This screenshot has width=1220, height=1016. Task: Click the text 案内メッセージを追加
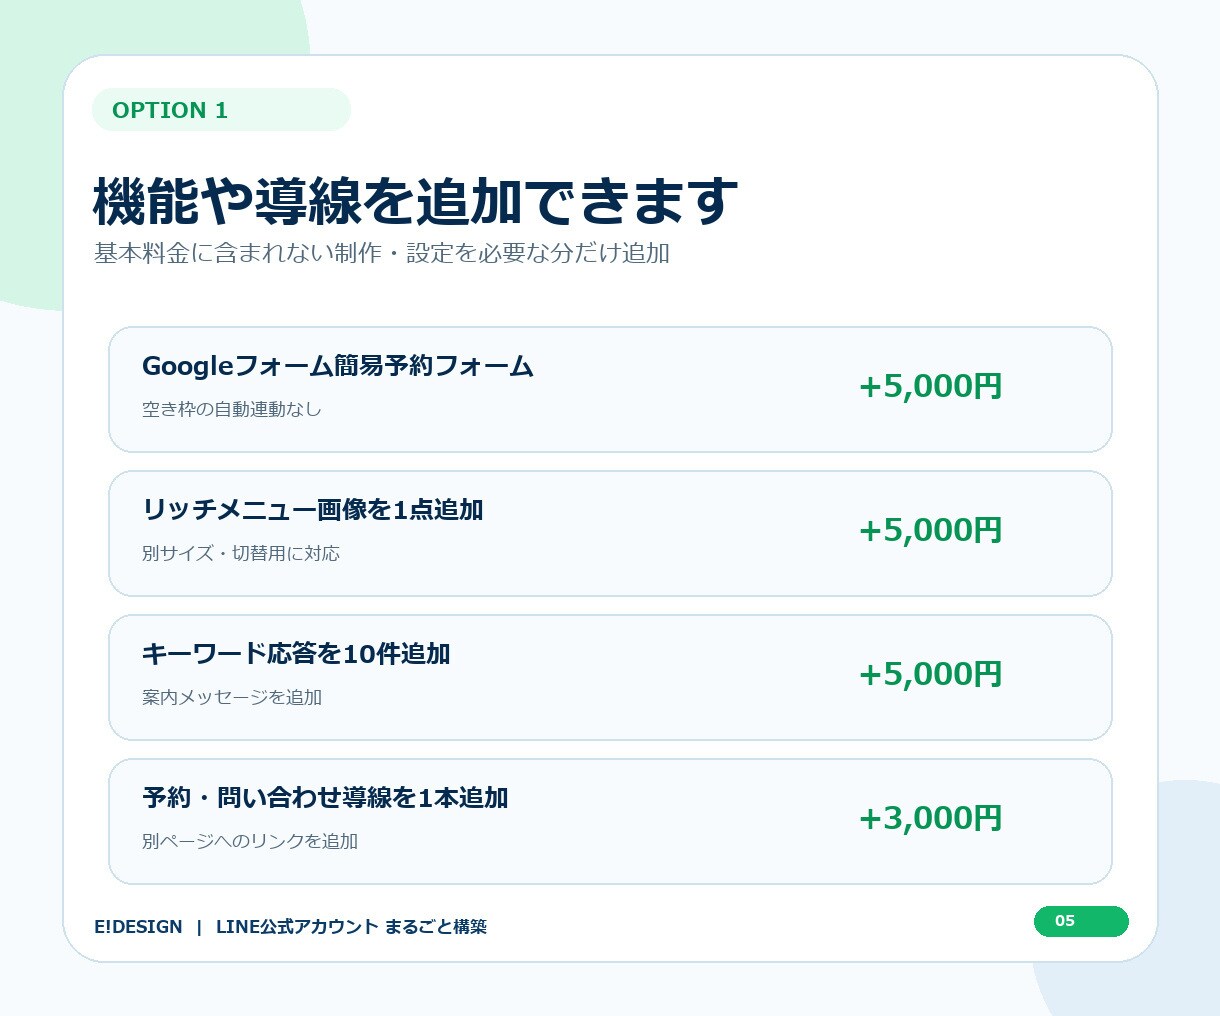[232, 697]
